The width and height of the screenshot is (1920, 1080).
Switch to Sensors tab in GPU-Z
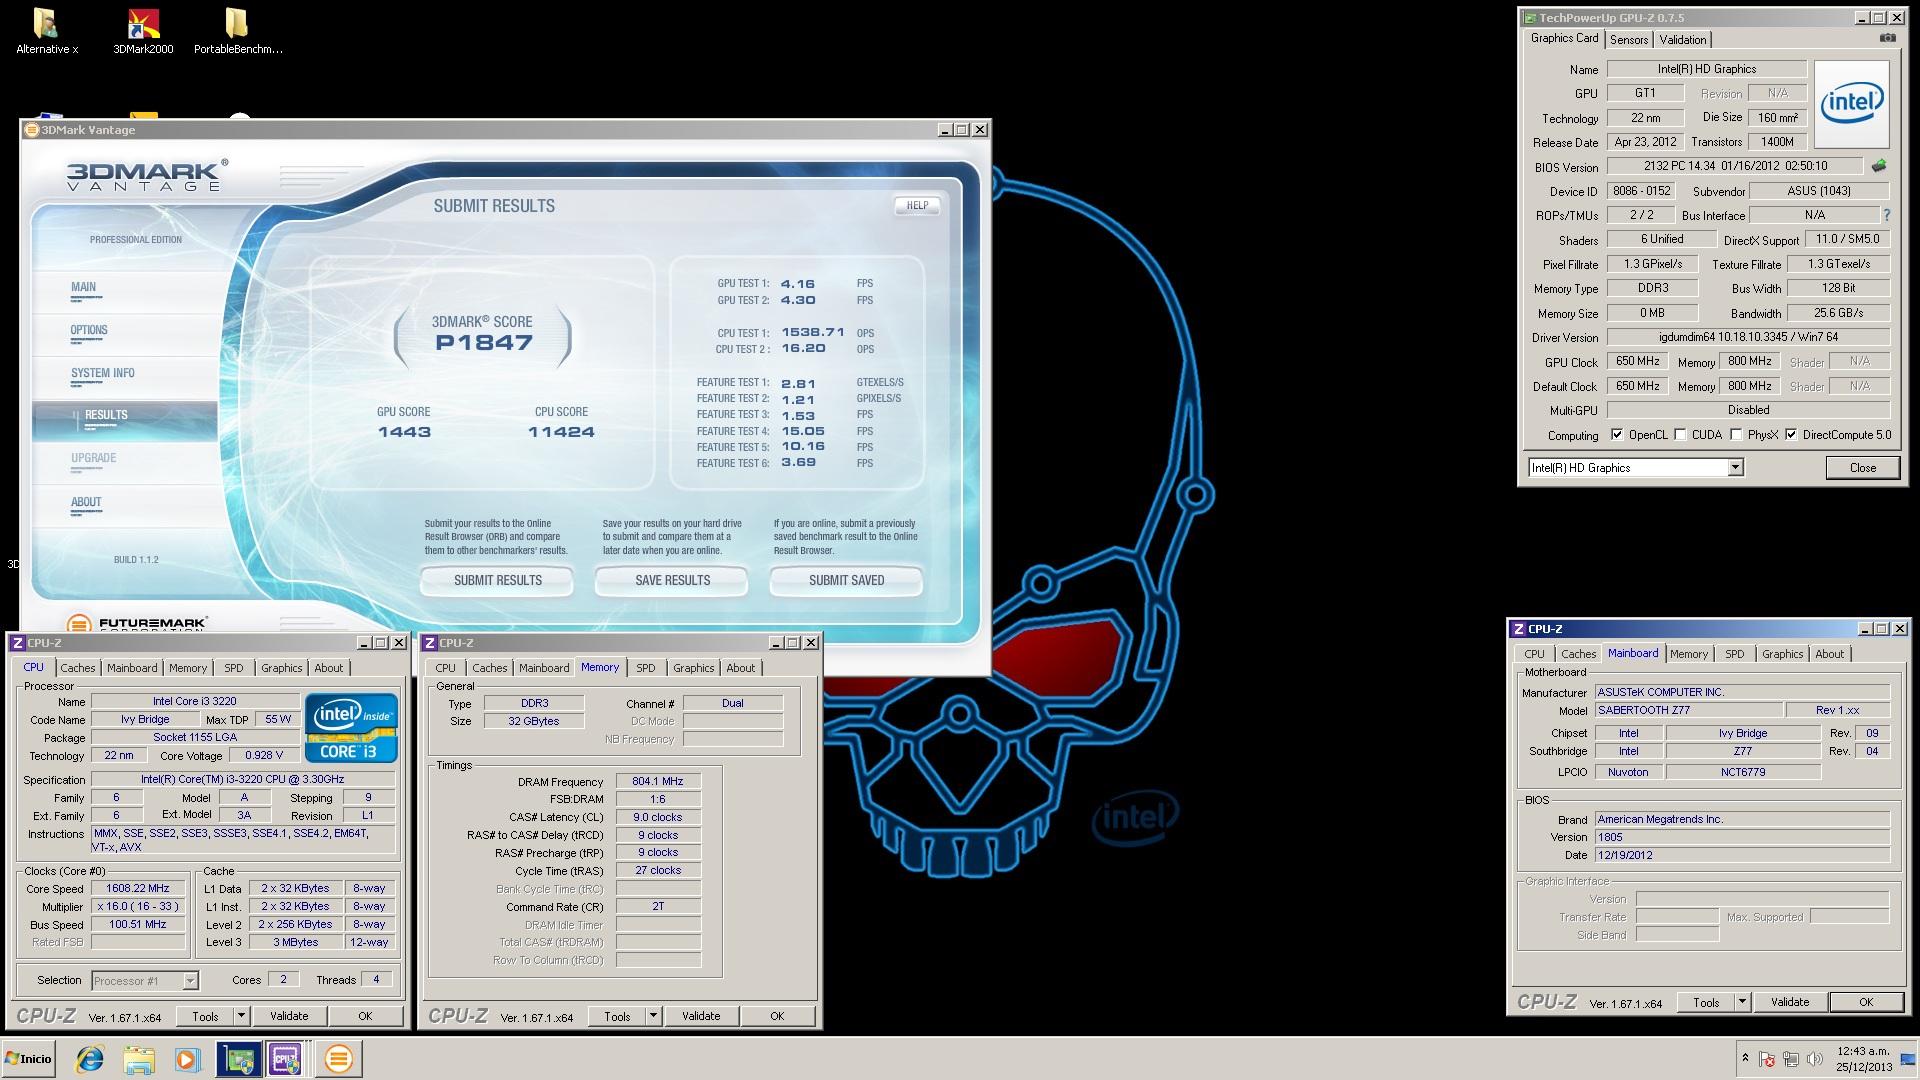coord(1628,40)
